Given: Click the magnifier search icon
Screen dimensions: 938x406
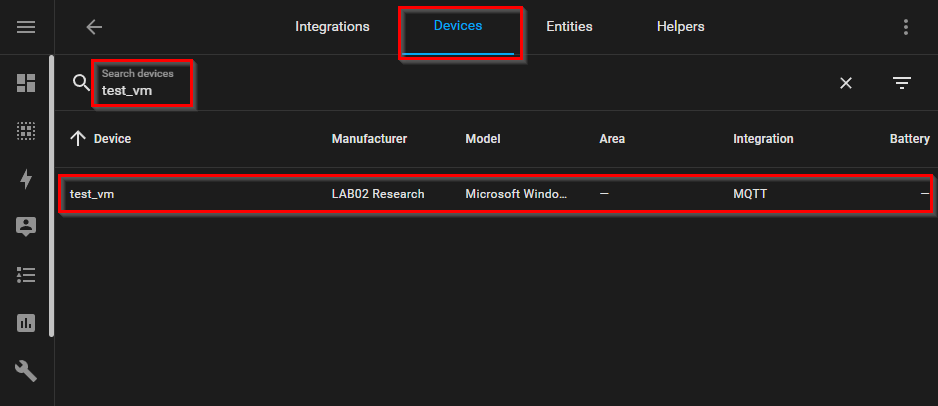Looking at the screenshot, I should tap(81, 83).
